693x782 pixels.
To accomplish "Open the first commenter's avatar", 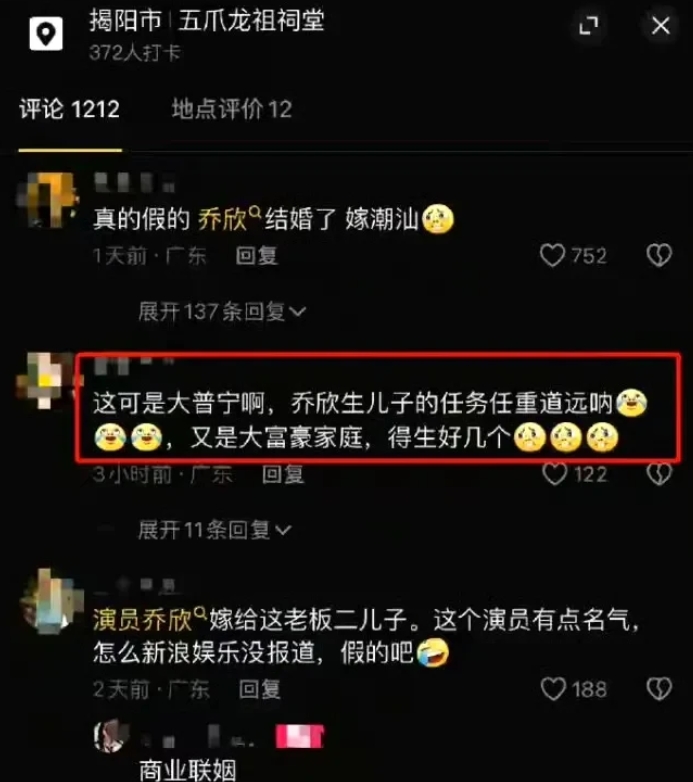I will point(46,199).
